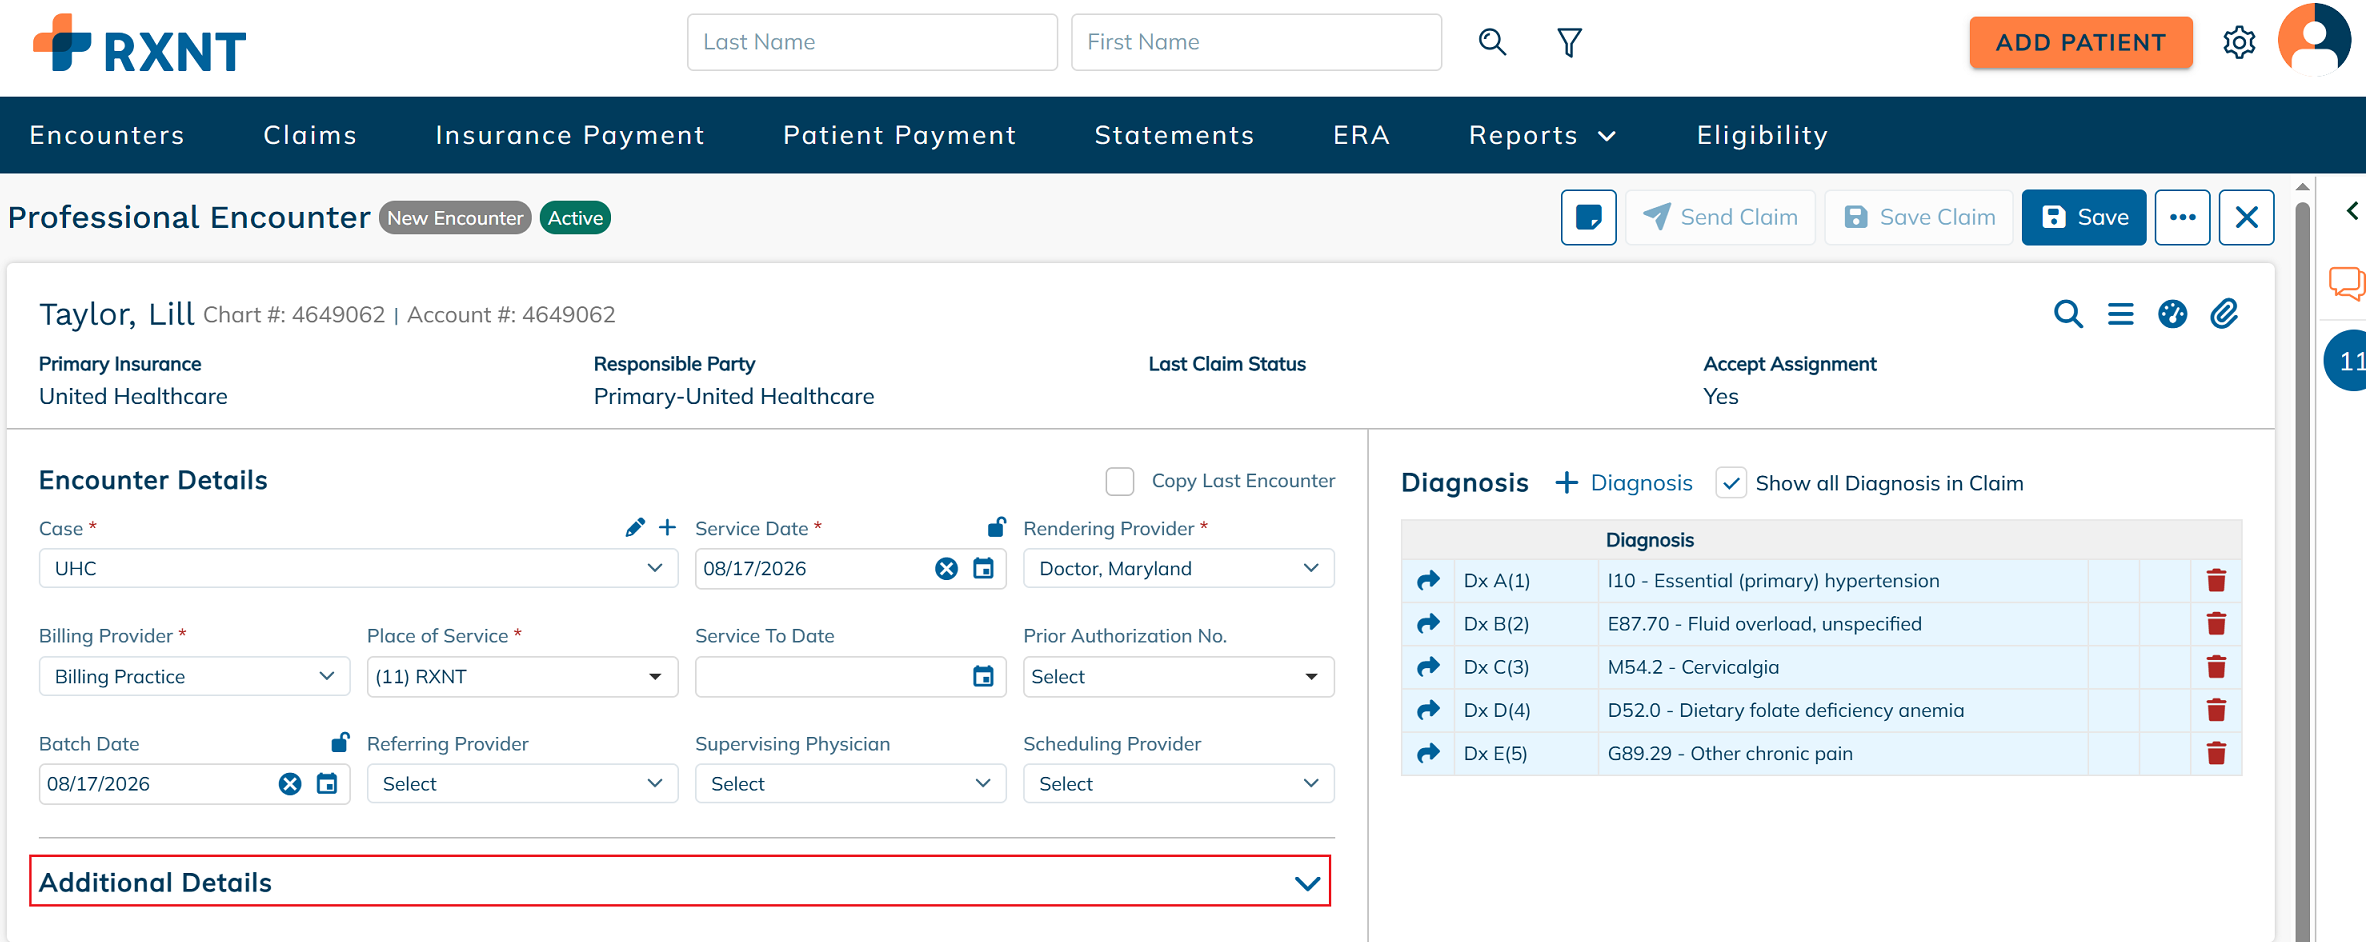This screenshot has height=942, width=2366.
Task: Clear the Service Date value
Action: pos(946,568)
